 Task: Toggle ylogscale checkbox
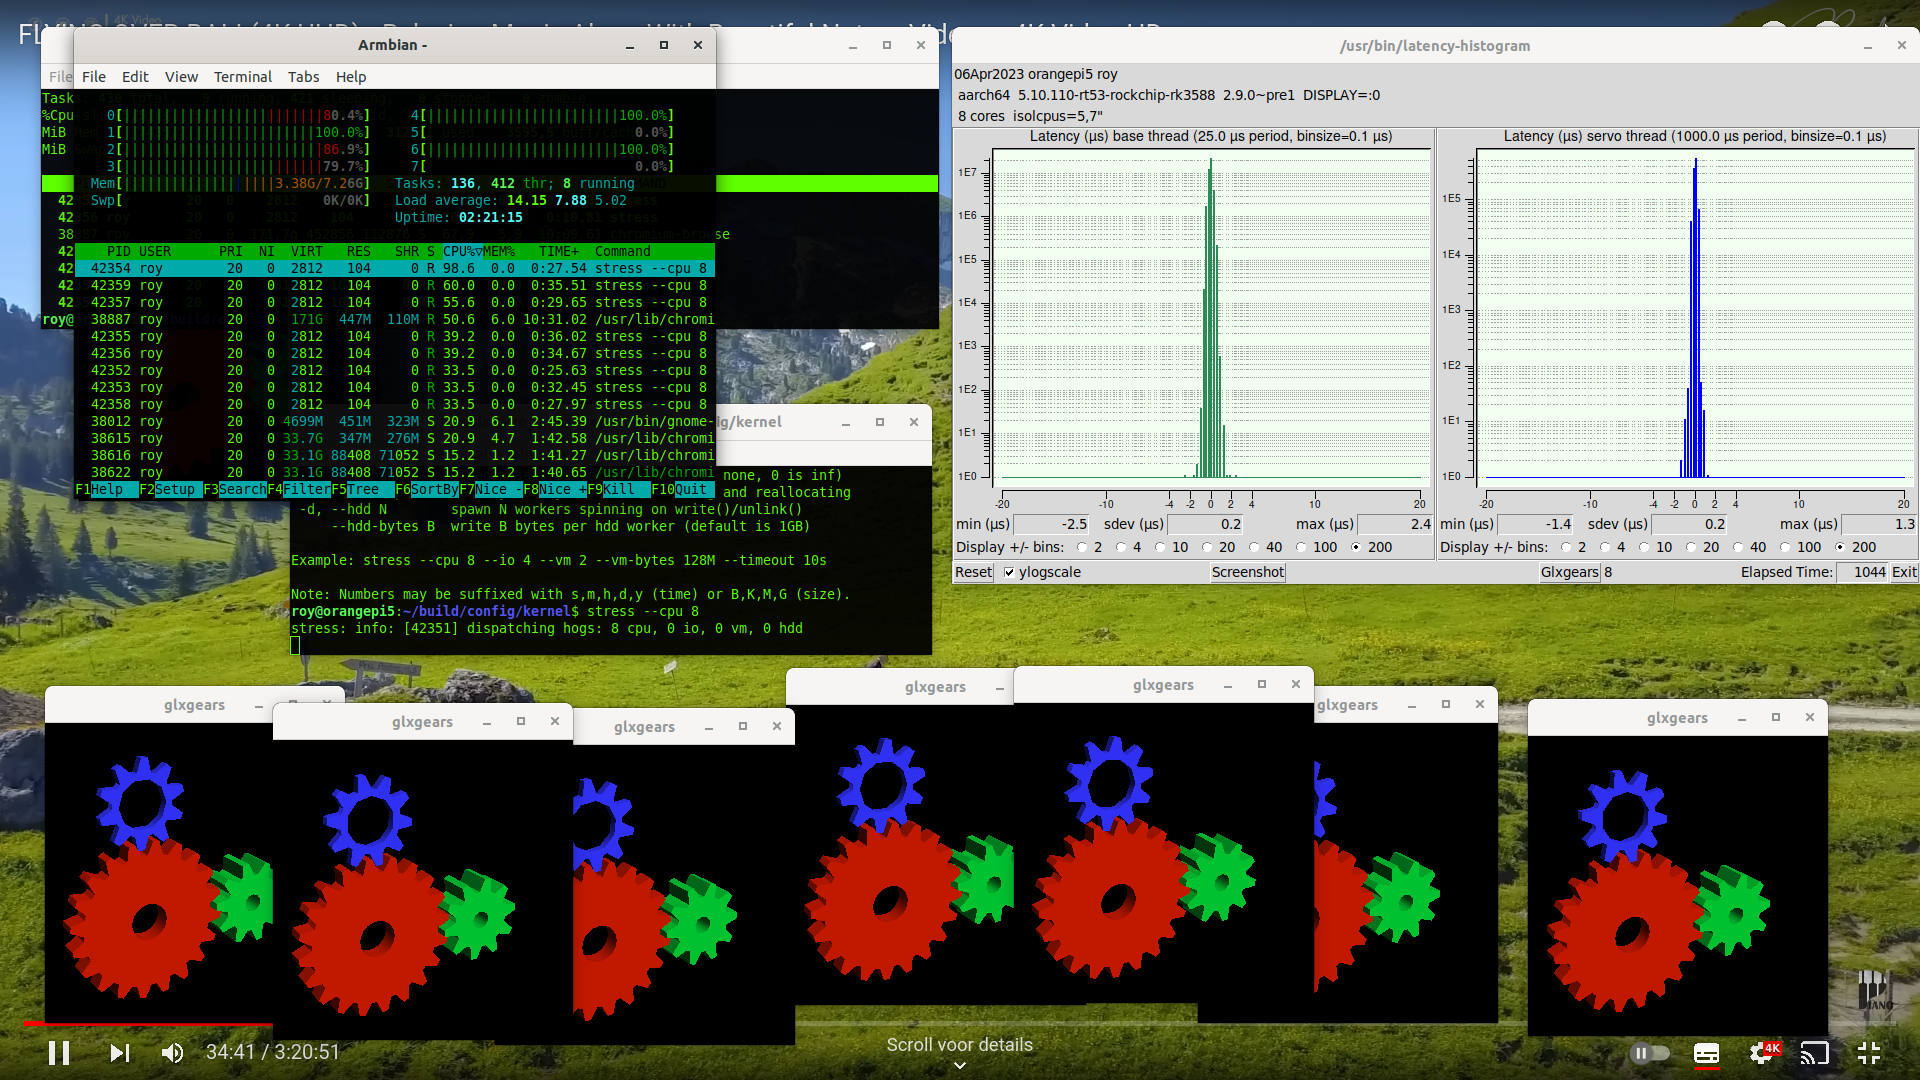pos(1009,572)
